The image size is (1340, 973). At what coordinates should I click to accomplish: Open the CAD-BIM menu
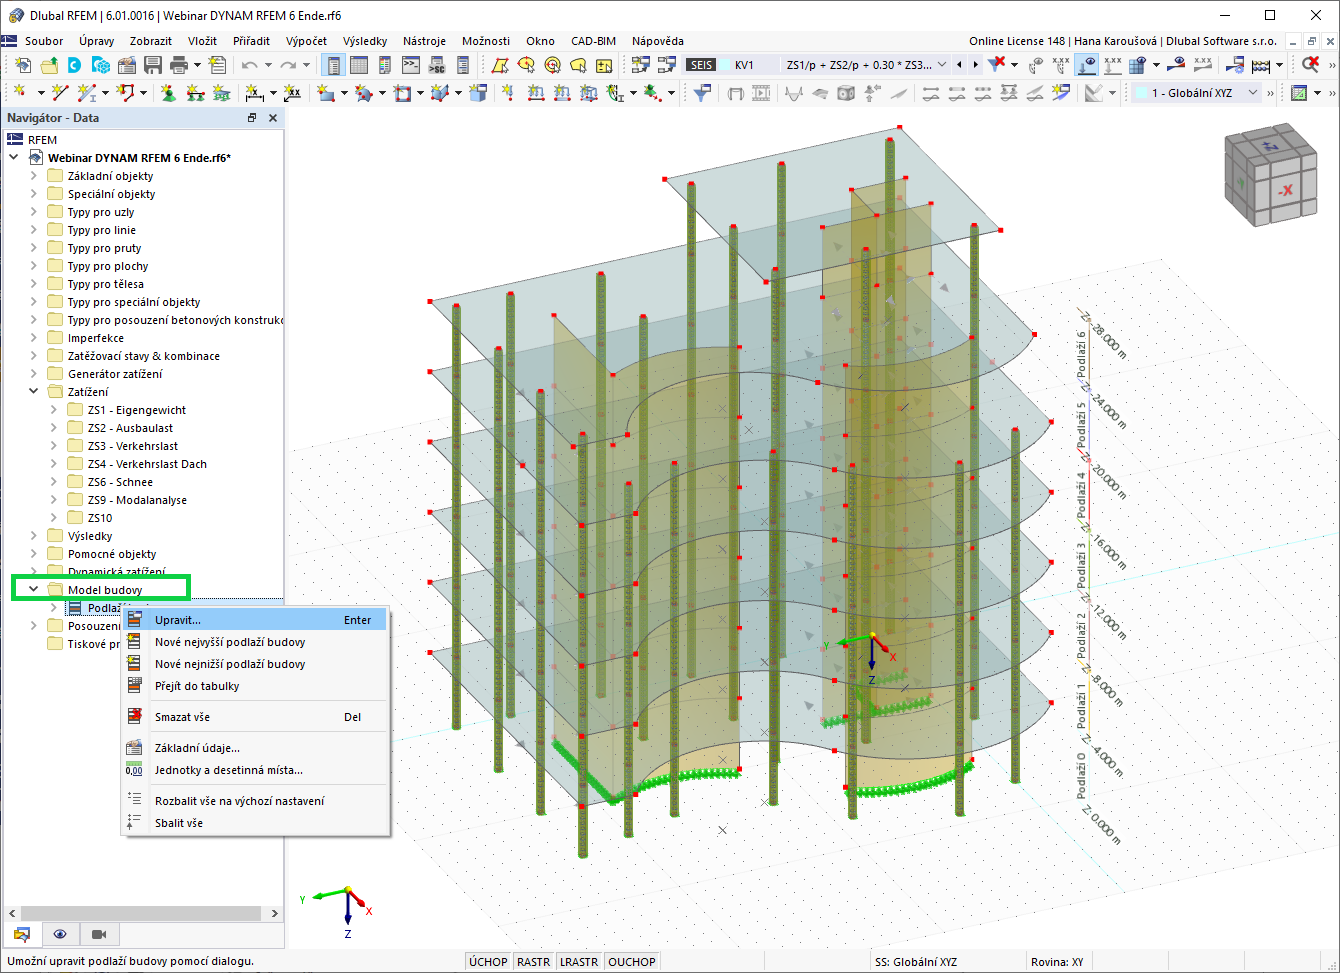(593, 41)
